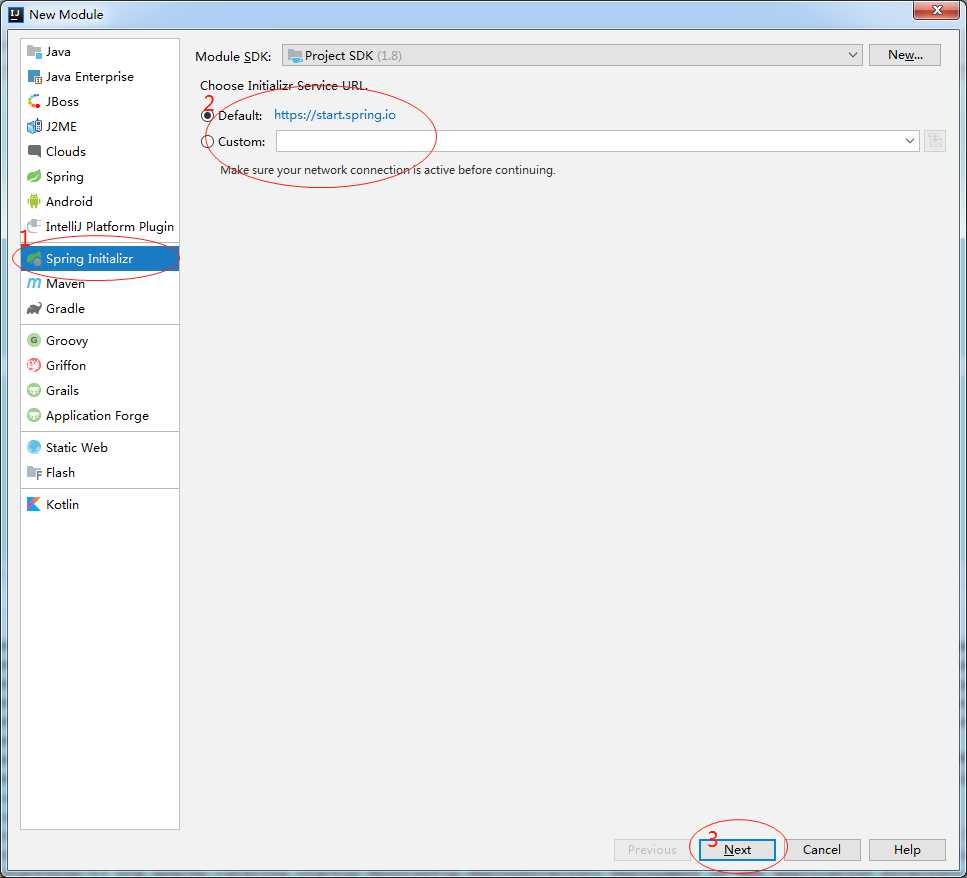Image resolution: width=967 pixels, height=878 pixels.
Task: Select IntelliJ Platform Plugin entry
Action: 100,226
